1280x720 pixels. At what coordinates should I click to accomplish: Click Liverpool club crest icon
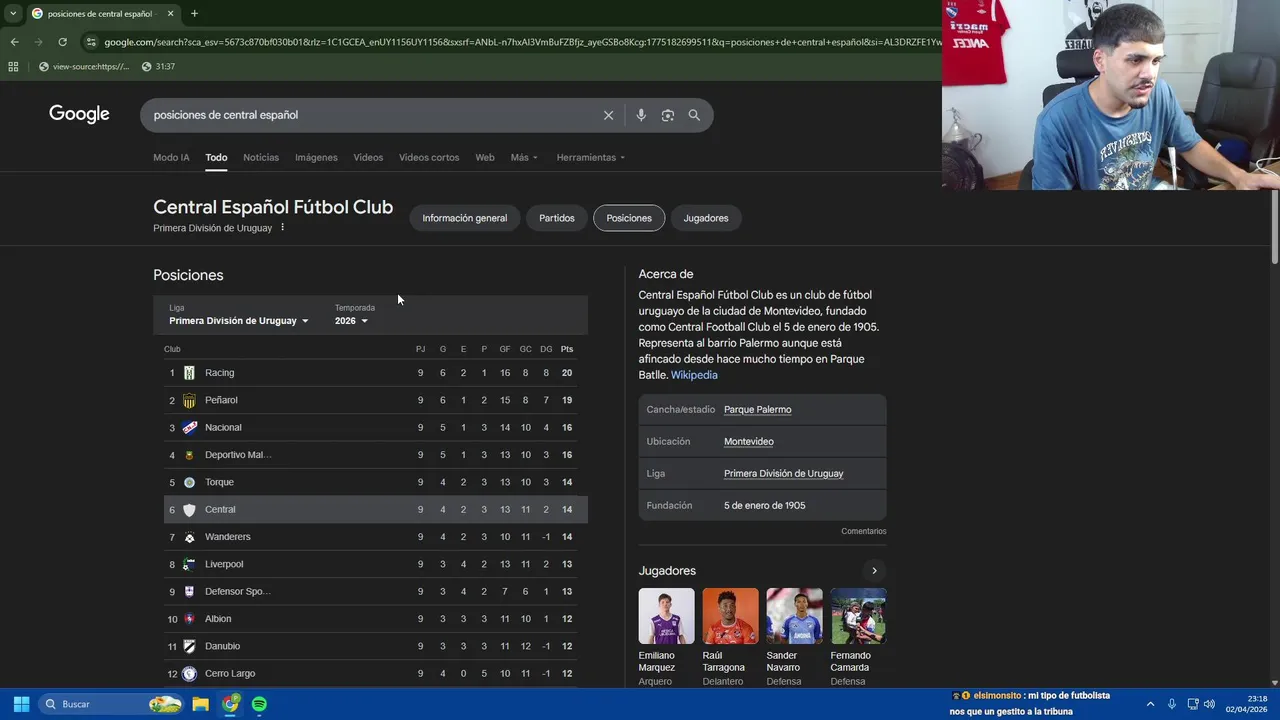(x=189, y=564)
